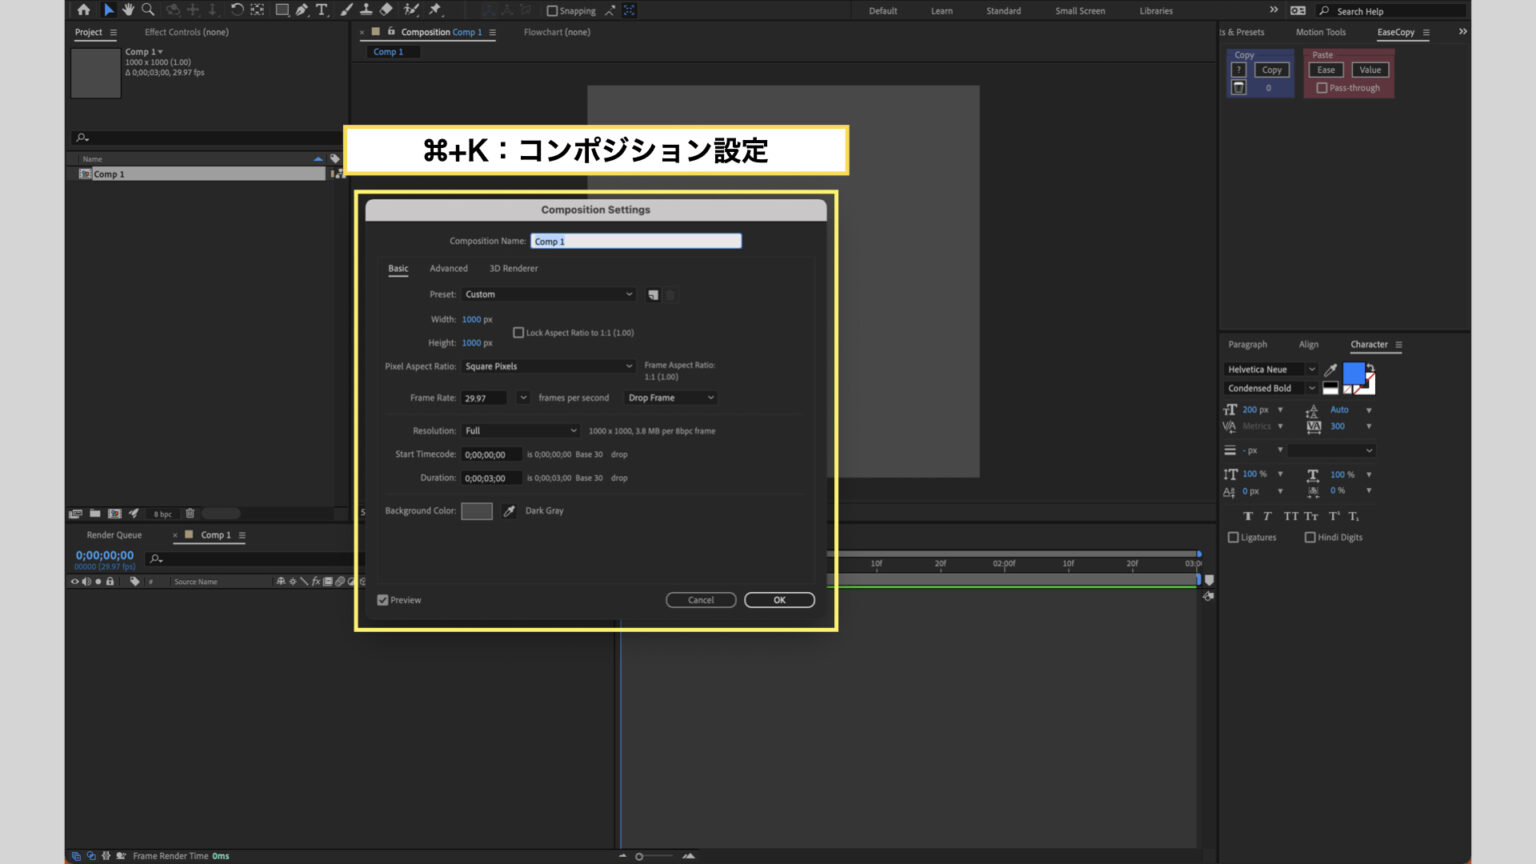Select the Type tool

[x=322, y=10]
